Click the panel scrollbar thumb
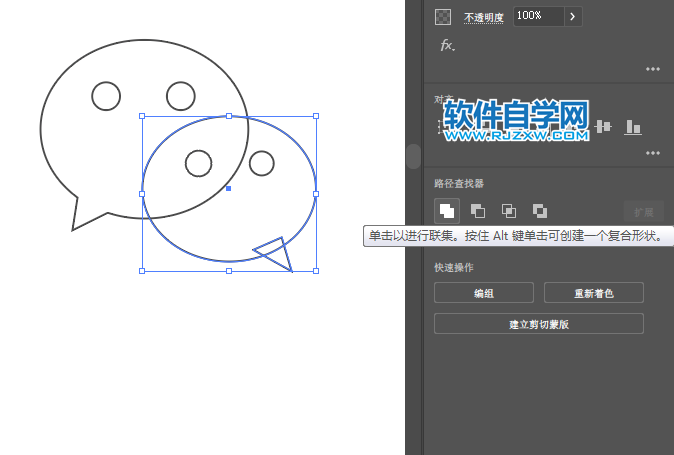The image size is (674, 455). [414, 156]
